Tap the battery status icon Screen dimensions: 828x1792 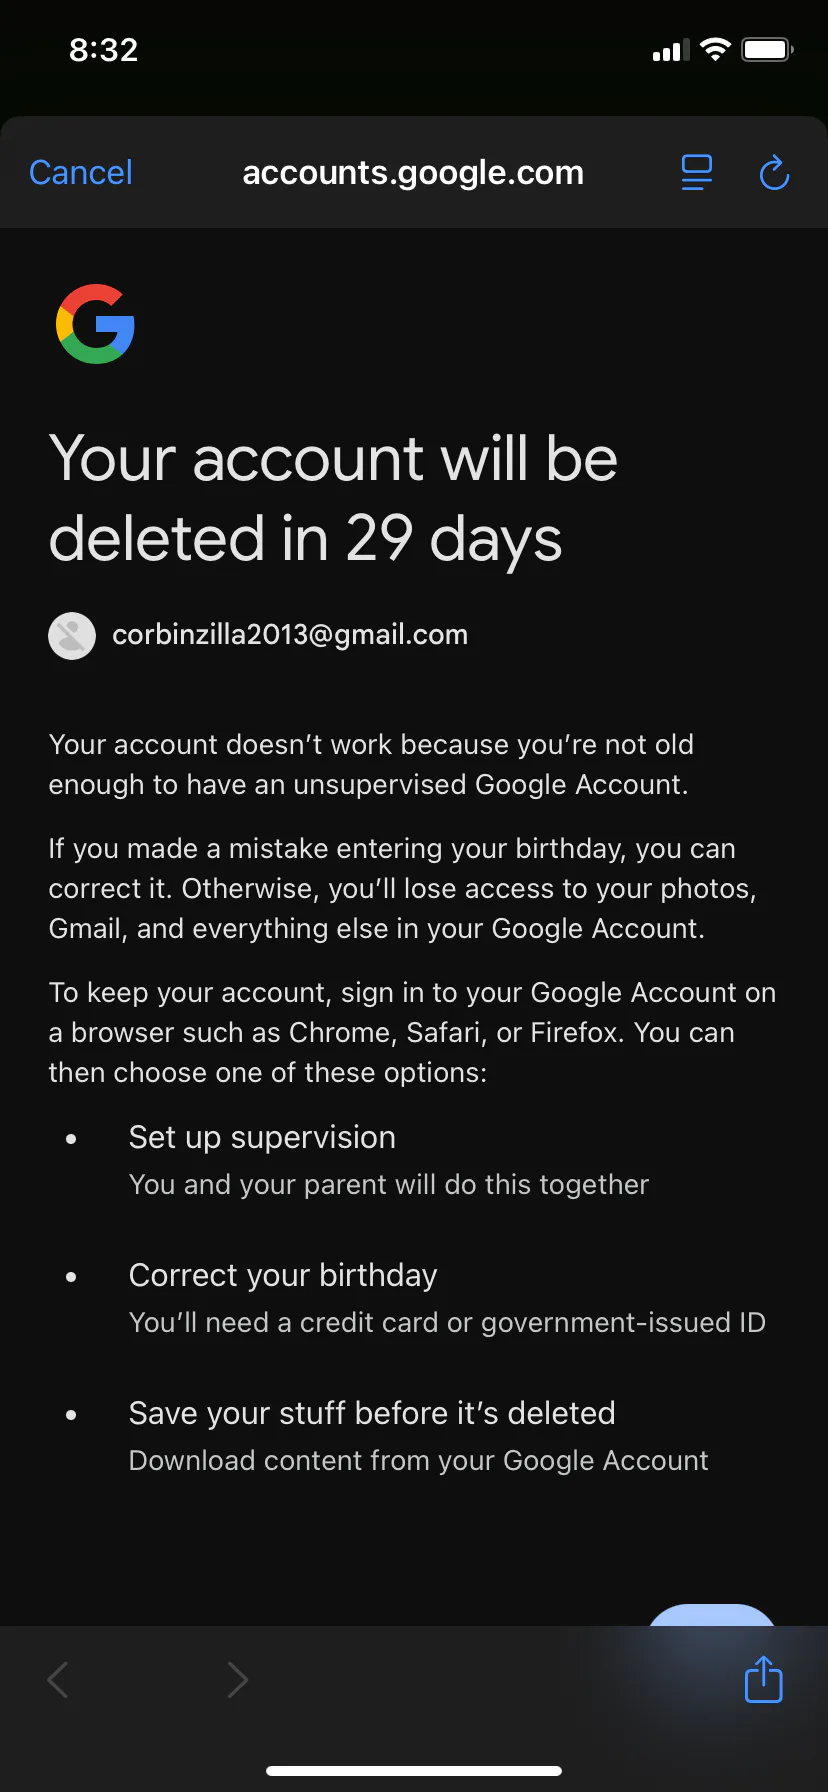coord(767,50)
